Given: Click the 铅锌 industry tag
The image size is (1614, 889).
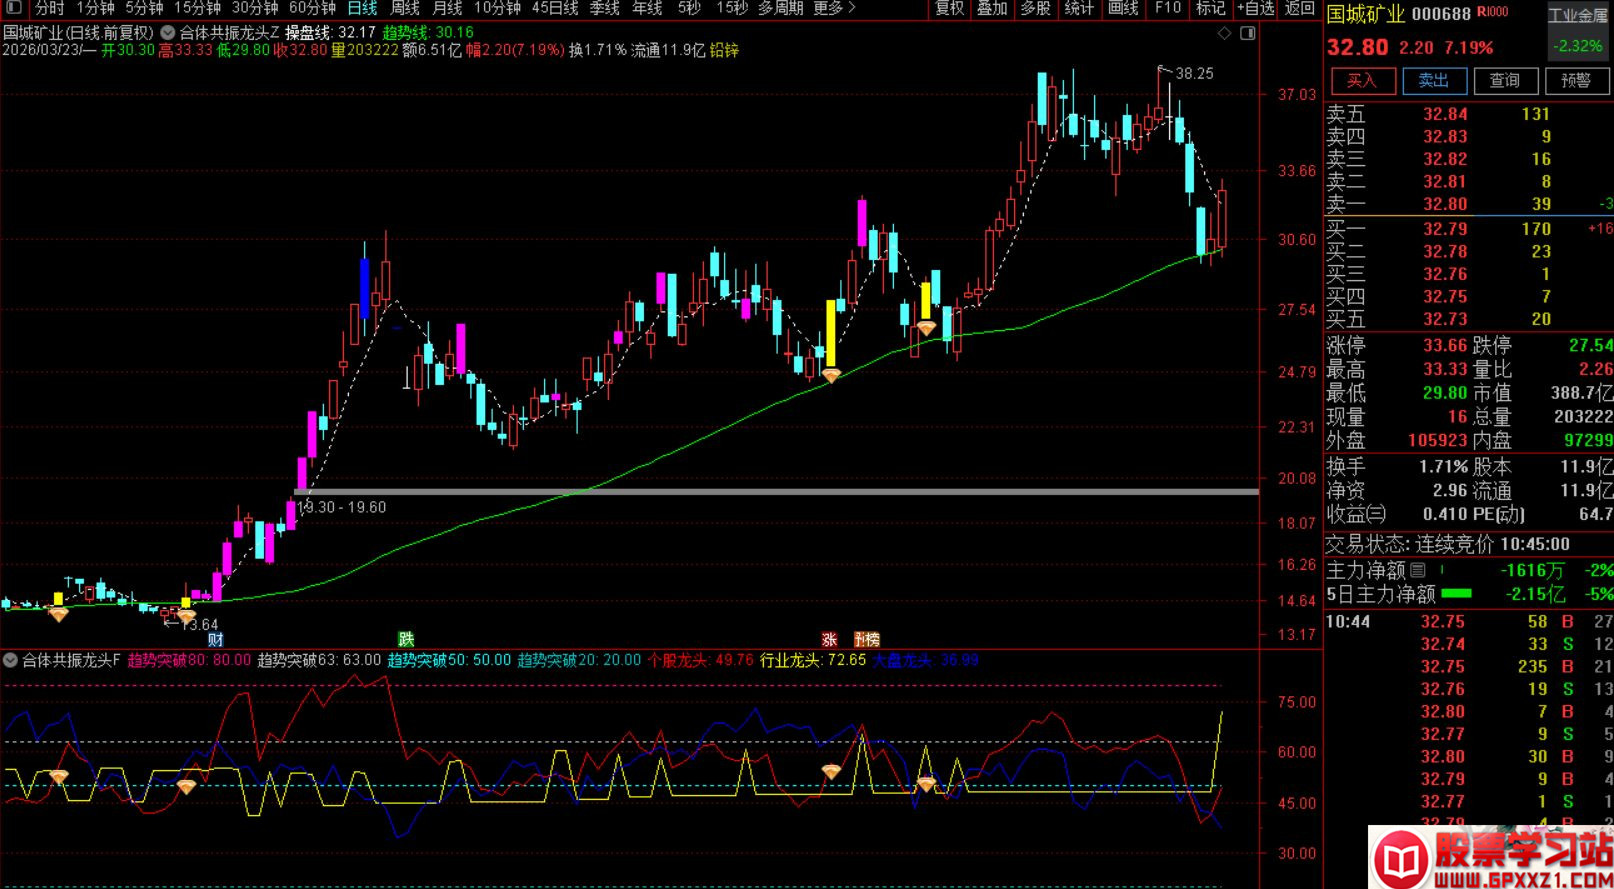Looking at the screenshot, I should click(x=724, y=50).
